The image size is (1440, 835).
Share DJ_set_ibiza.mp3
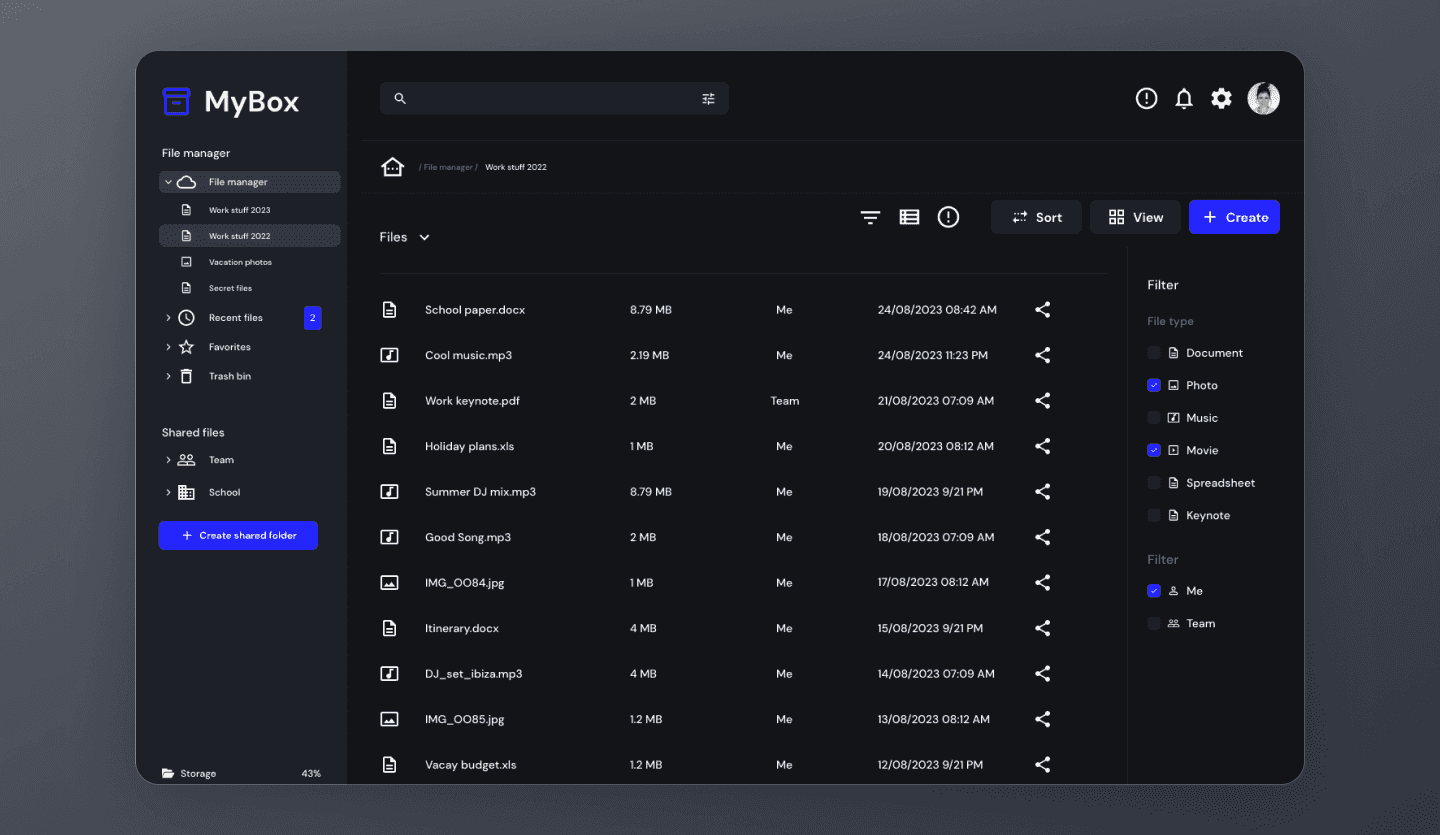pos(1042,674)
